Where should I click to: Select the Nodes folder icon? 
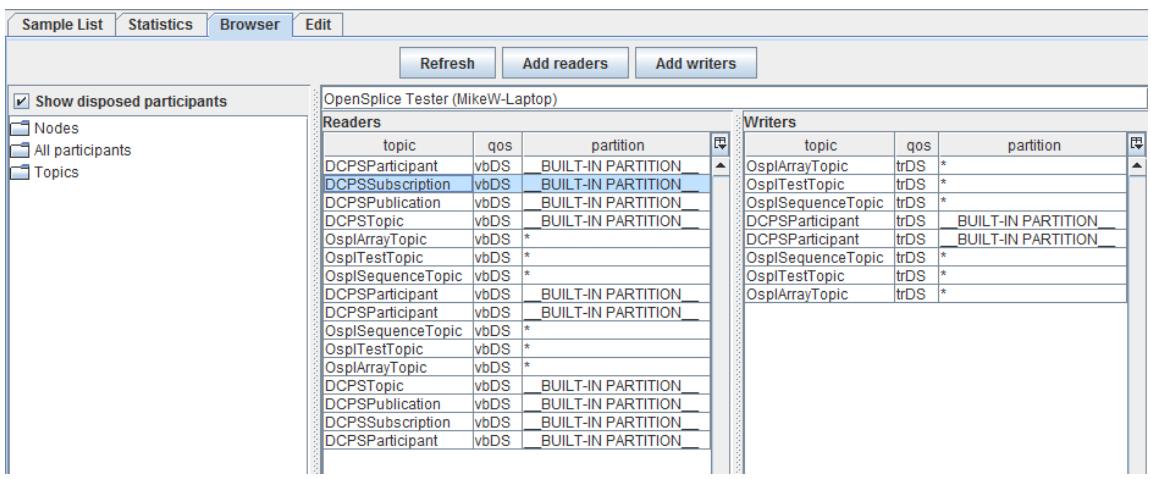(20, 128)
